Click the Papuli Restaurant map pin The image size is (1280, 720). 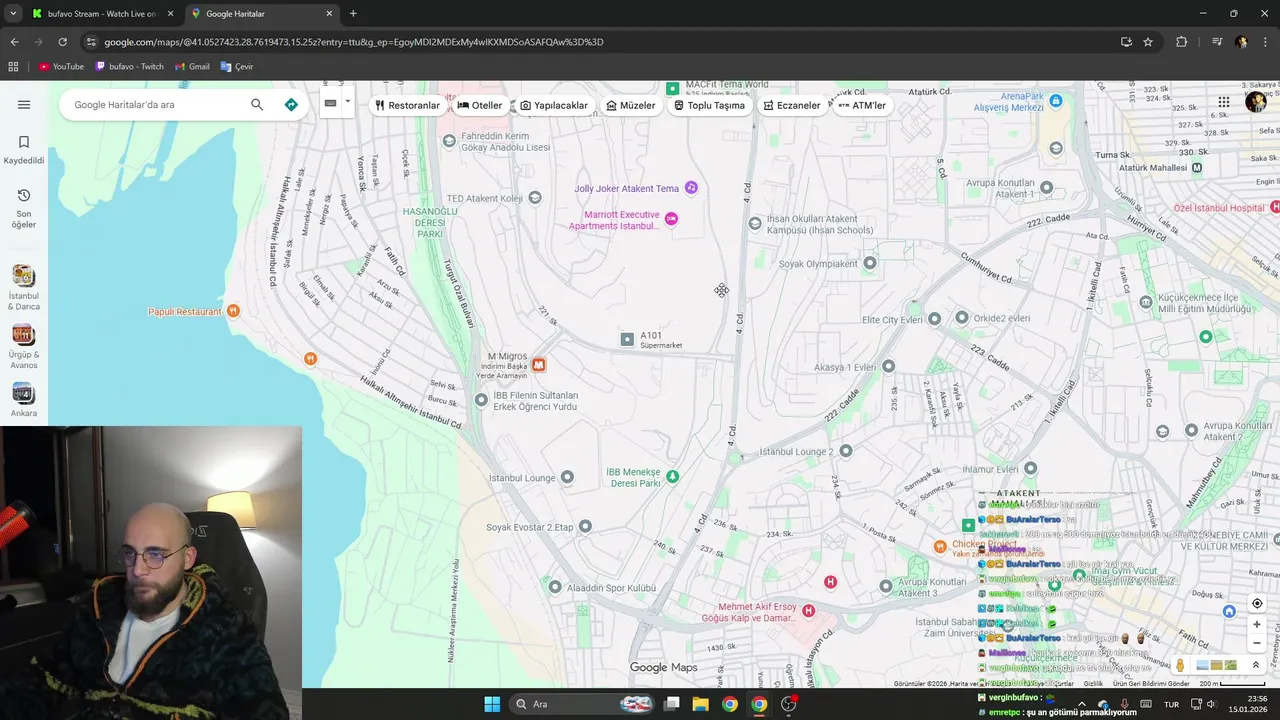pyautogui.click(x=233, y=311)
